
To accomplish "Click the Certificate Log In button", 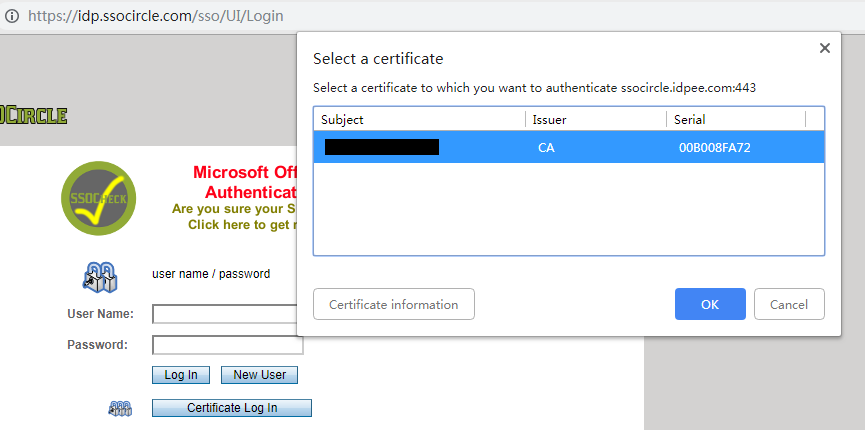I will (232, 408).
